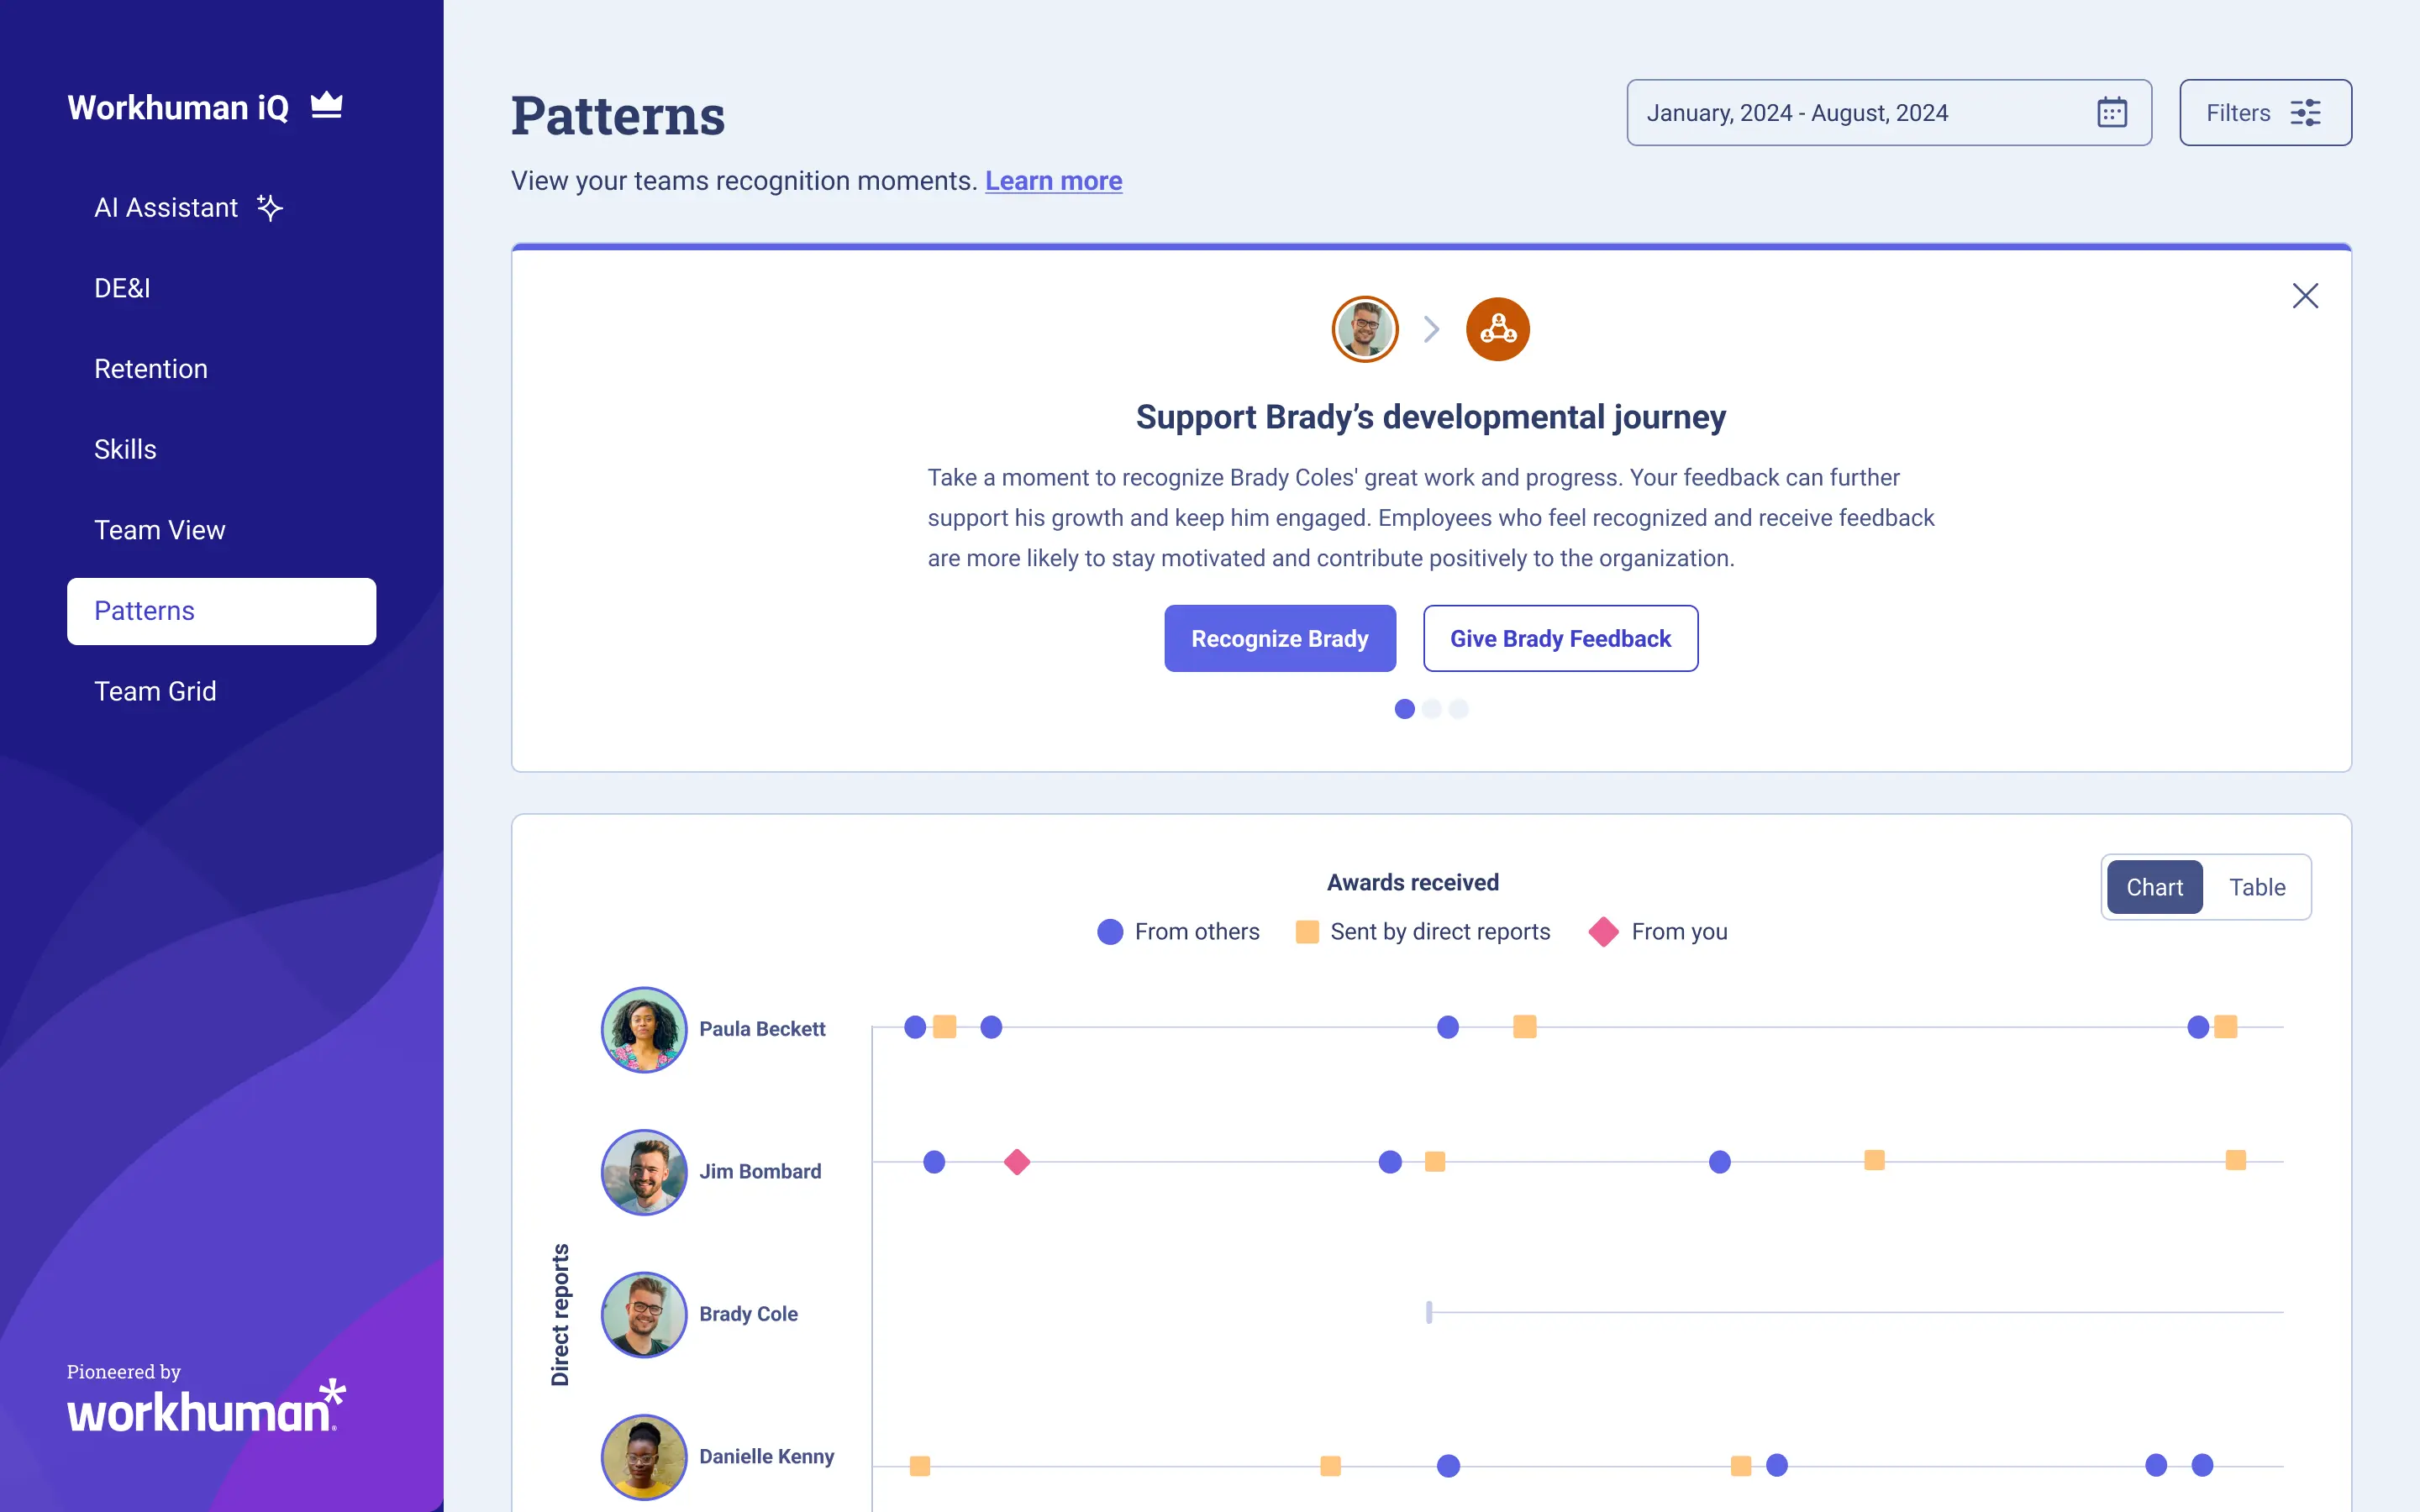Click the Filters sliders icon
This screenshot has height=1512, width=2420.
[x=2307, y=112]
